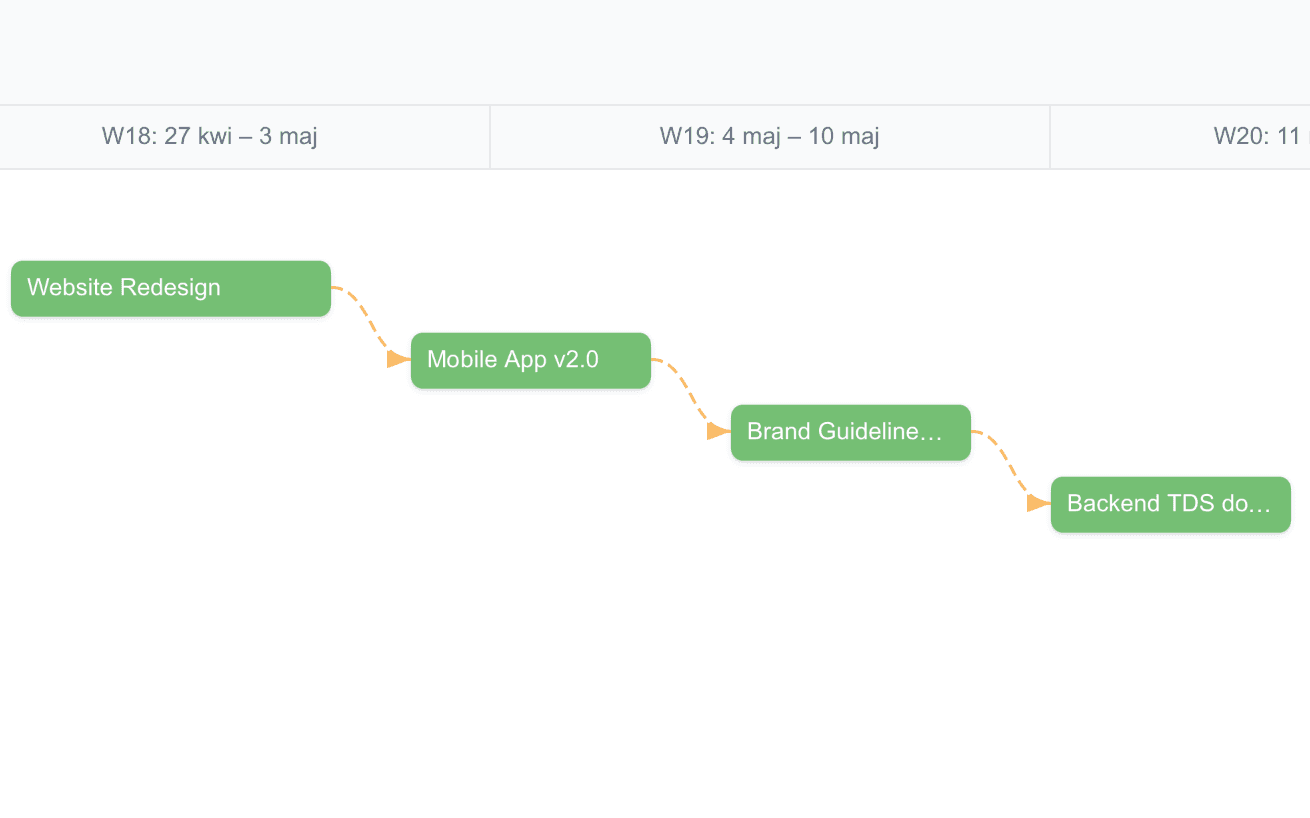Click arrowhead pointing into Mobile App v2.0
Viewport: 1310px width, 818px height.
point(398,359)
